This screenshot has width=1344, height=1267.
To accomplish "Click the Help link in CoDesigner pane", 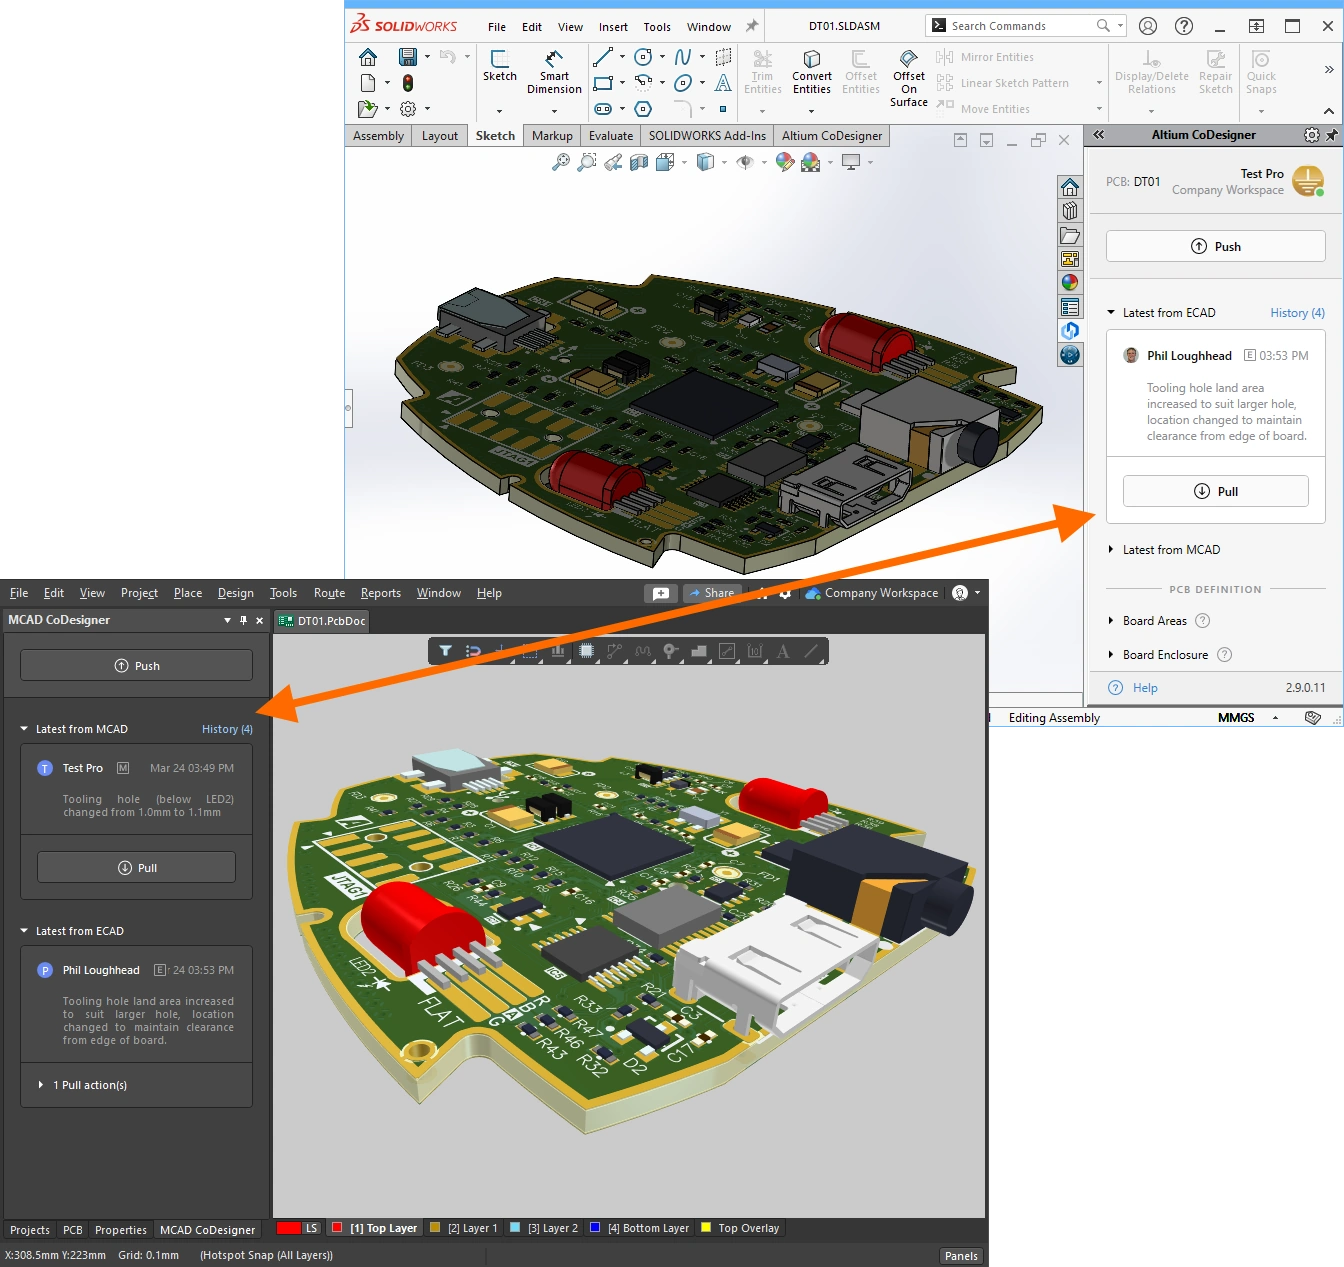I will (1145, 688).
